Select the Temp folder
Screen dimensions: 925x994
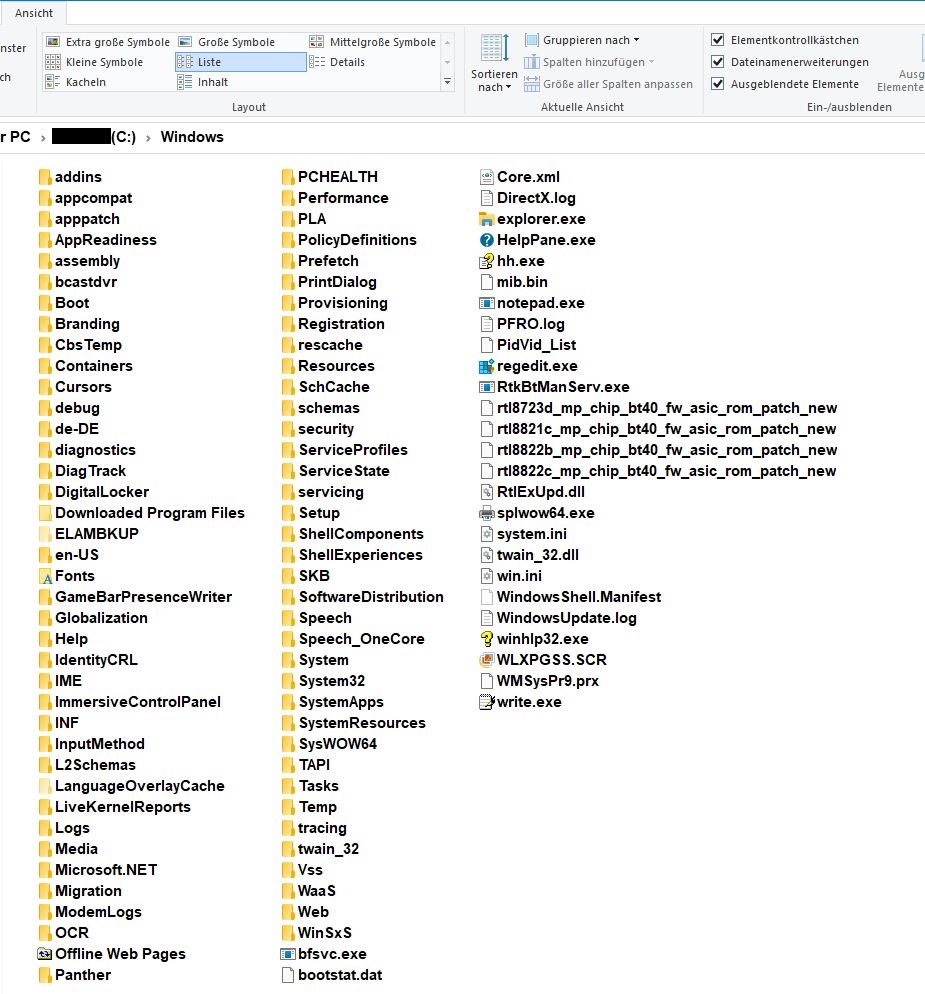tap(310, 807)
